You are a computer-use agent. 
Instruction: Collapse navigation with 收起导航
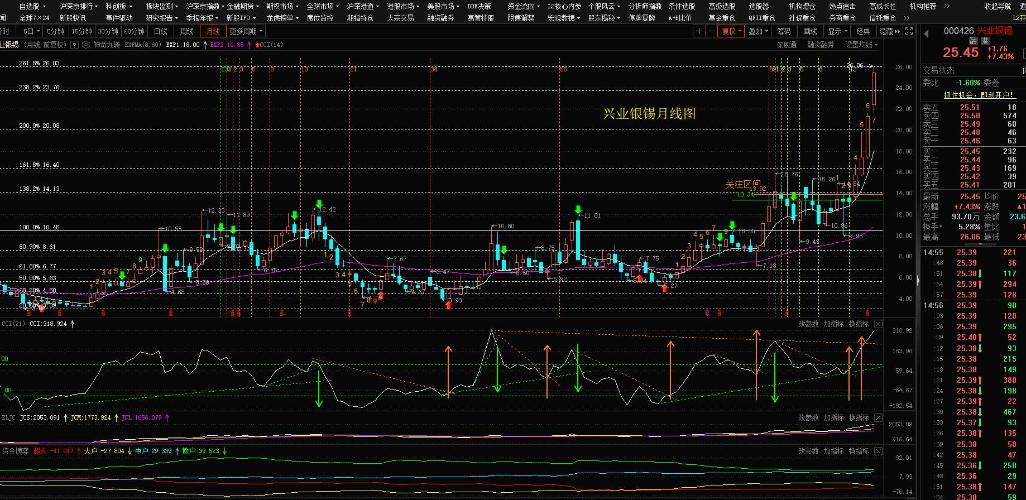pyautogui.click(x=999, y=6)
